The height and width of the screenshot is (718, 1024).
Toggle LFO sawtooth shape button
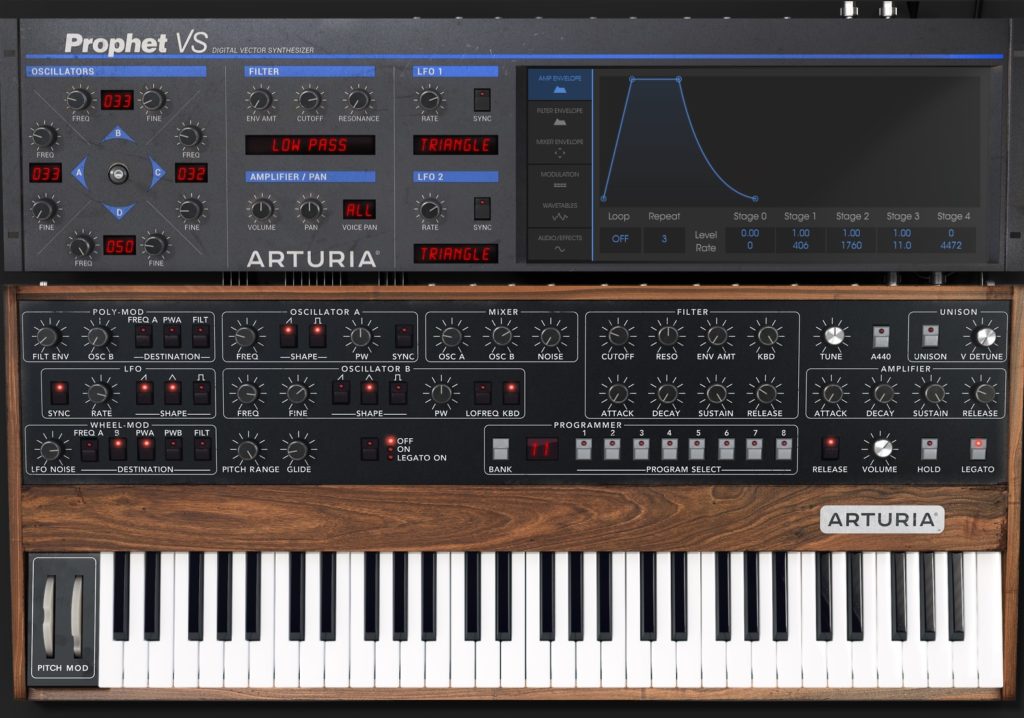144,392
